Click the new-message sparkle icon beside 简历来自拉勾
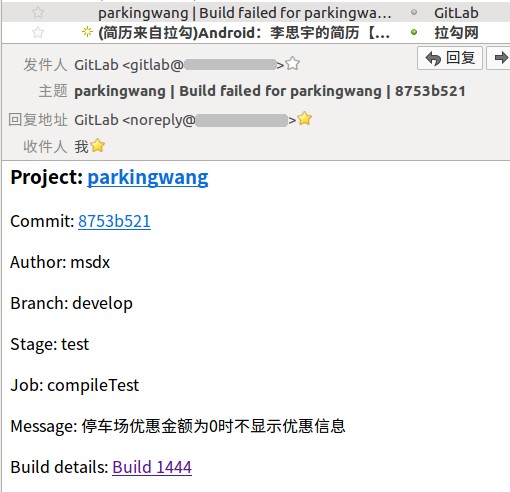510x492 pixels. pyautogui.click(x=87, y=32)
